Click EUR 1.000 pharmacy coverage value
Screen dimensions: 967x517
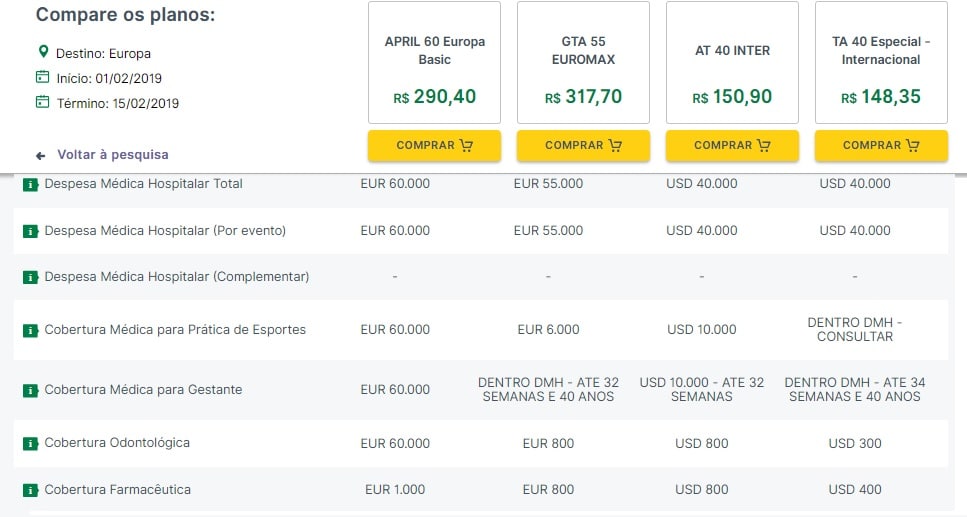pyautogui.click(x=395, y=489)
